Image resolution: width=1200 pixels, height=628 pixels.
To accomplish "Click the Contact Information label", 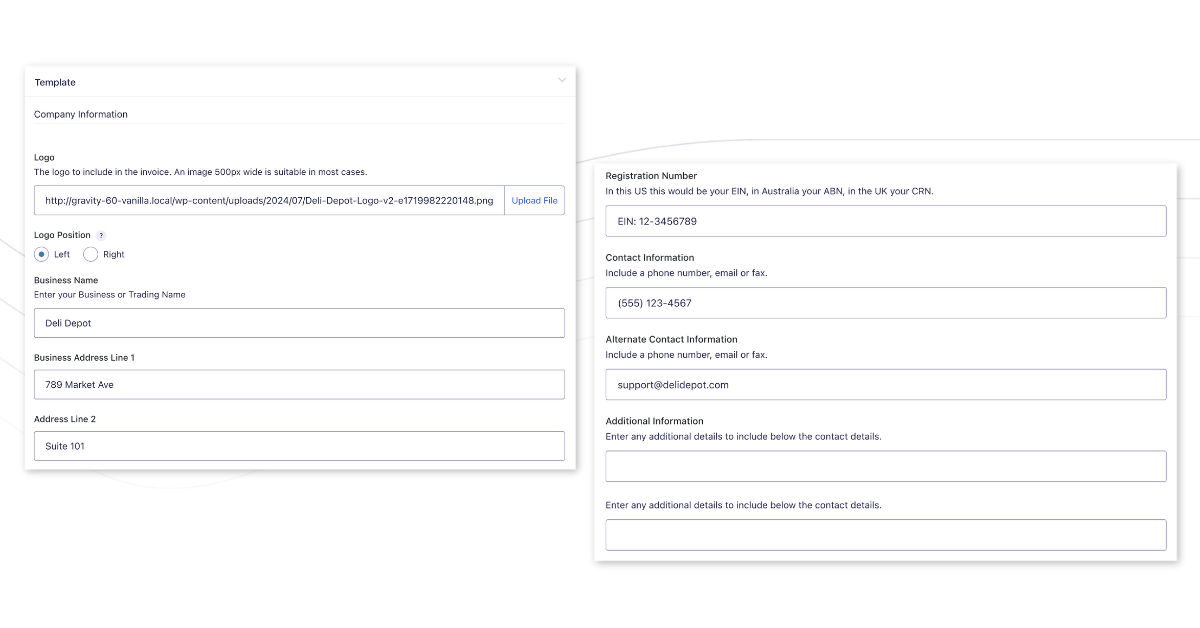I will tap(650, 258).
